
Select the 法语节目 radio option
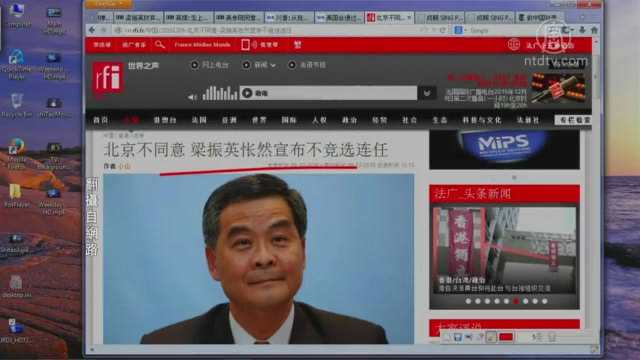(x=292, y=65)
